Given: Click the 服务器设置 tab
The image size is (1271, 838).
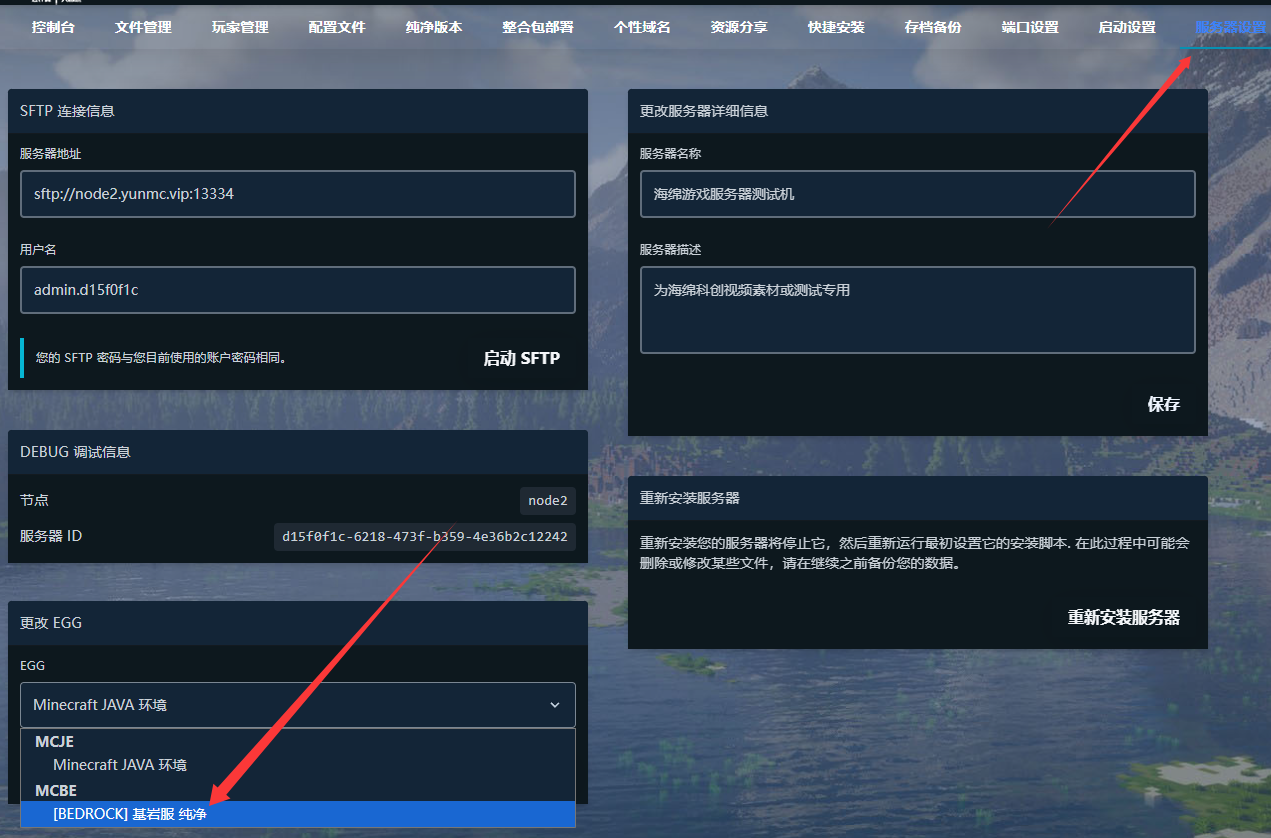Looking at the screenshot, I should [1230, 27].
